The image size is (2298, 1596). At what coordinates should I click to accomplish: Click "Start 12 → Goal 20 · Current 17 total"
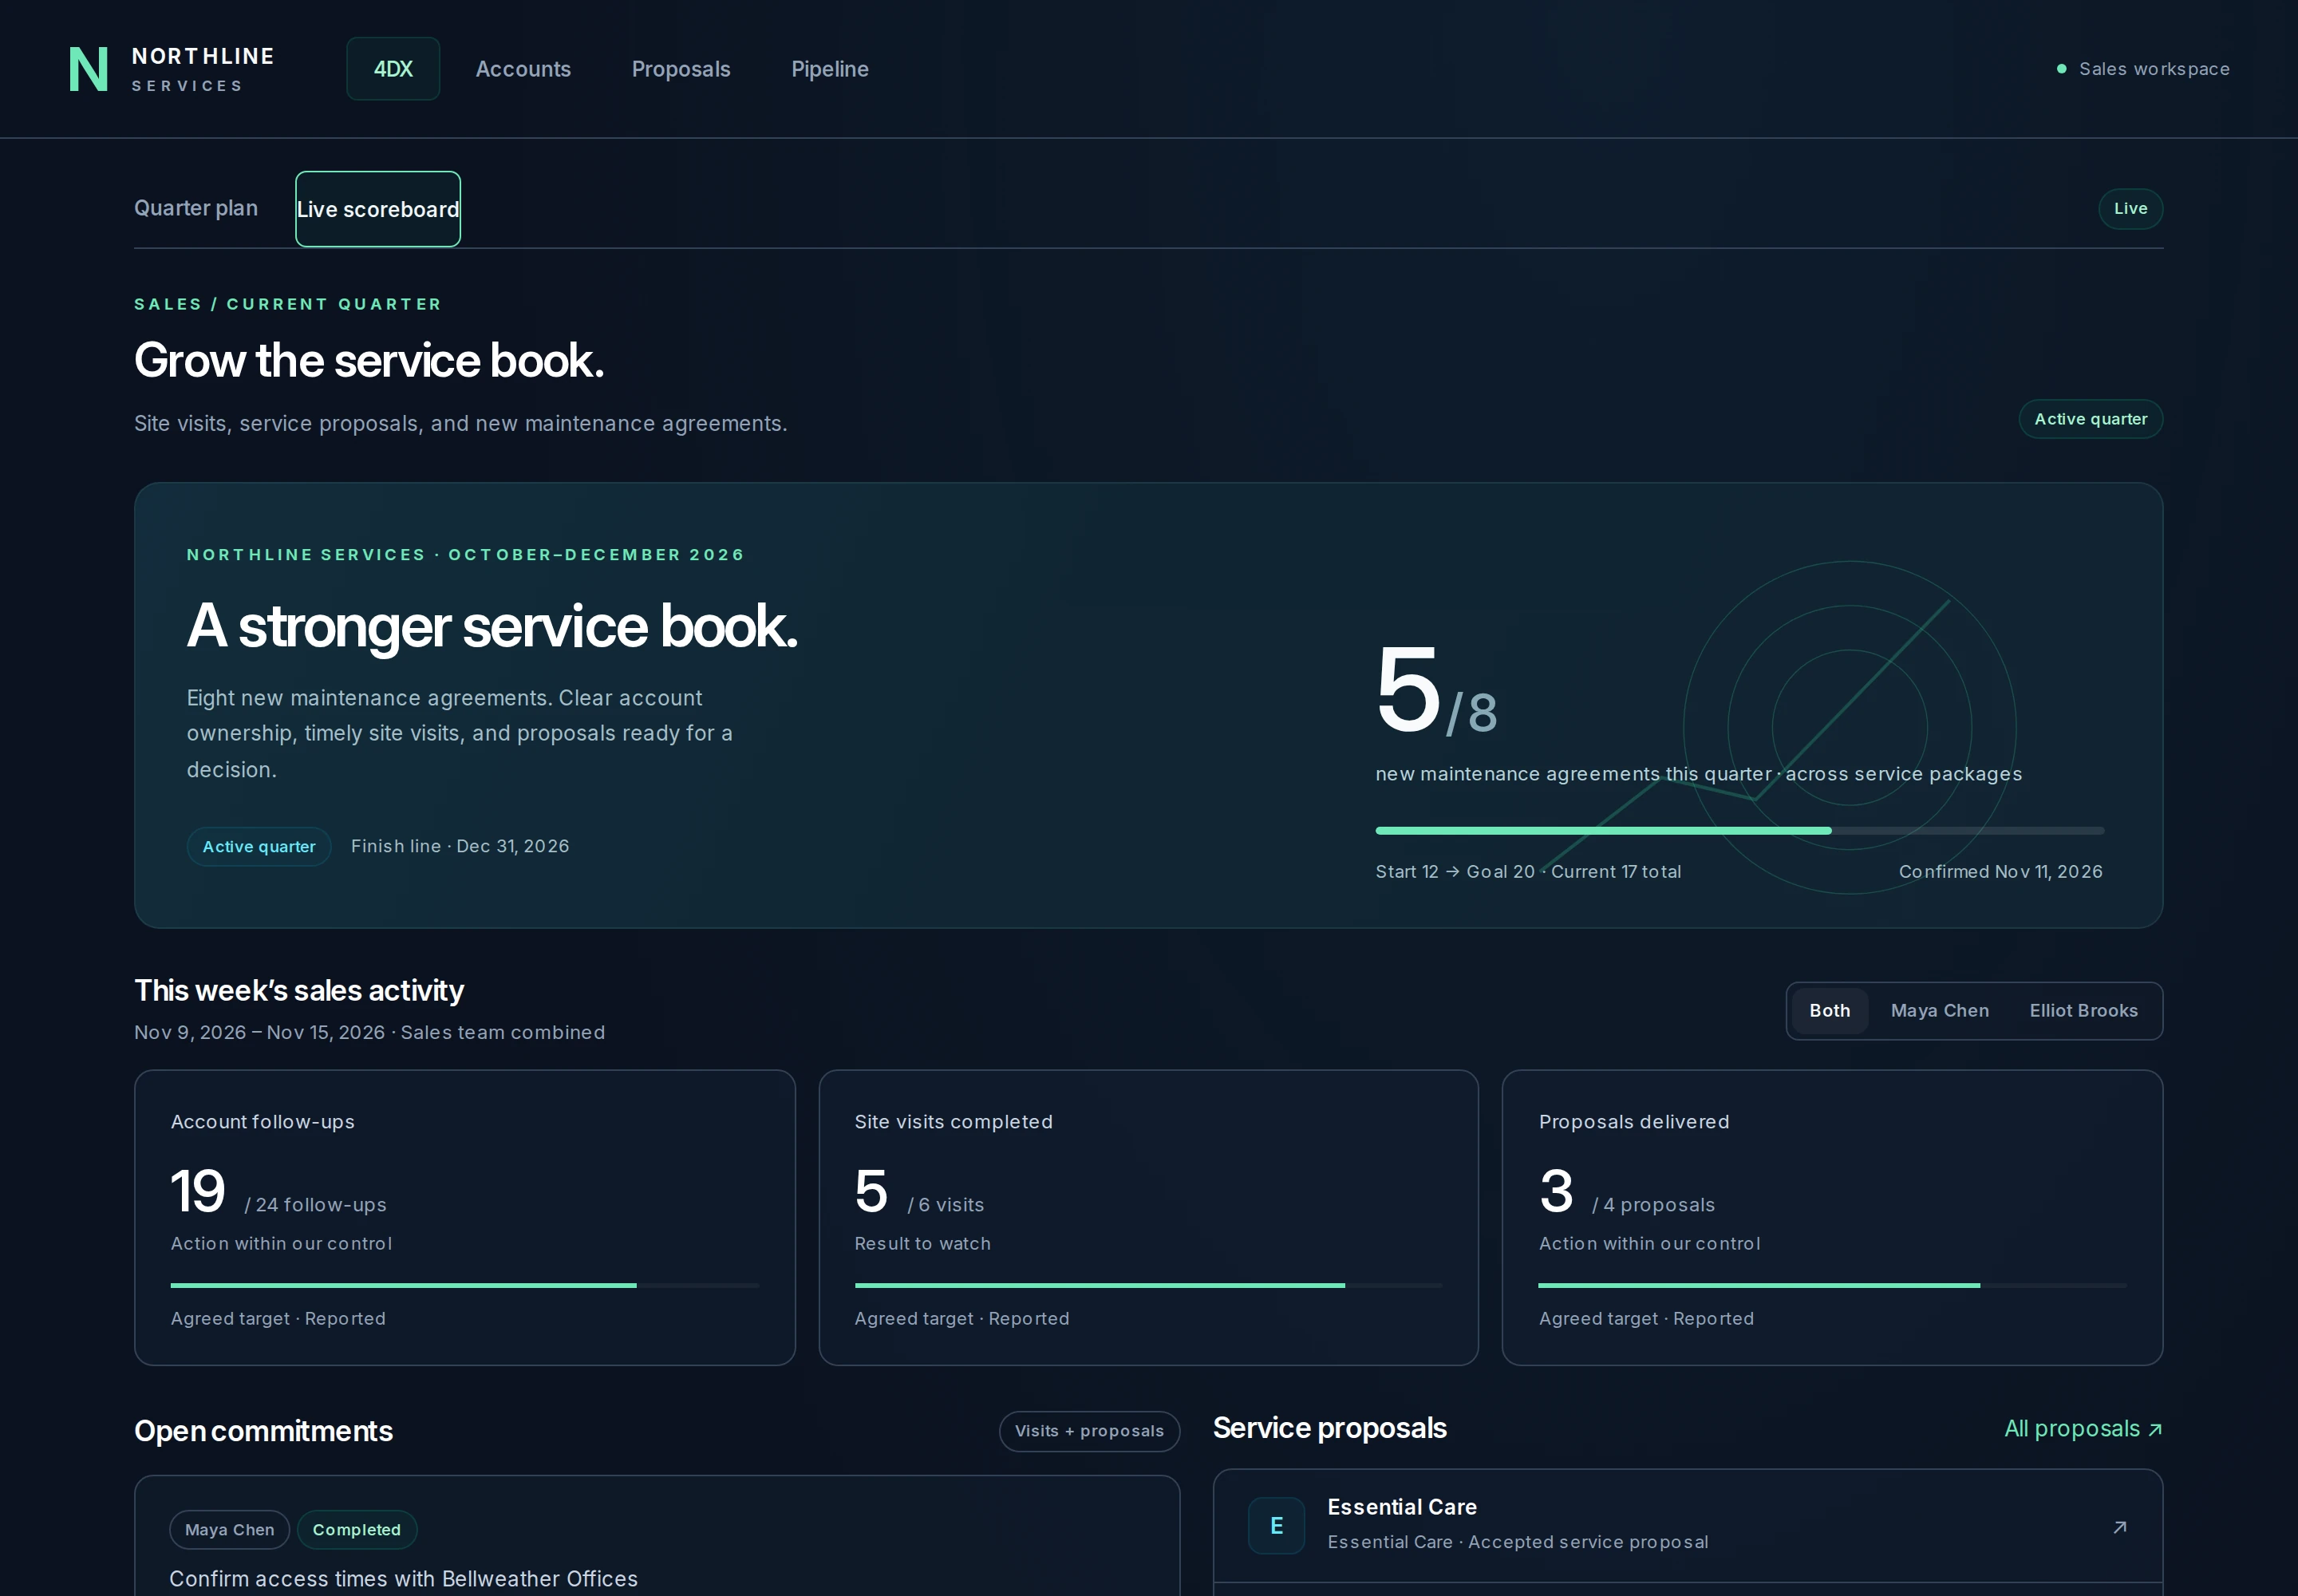(x=1528, y=872)
